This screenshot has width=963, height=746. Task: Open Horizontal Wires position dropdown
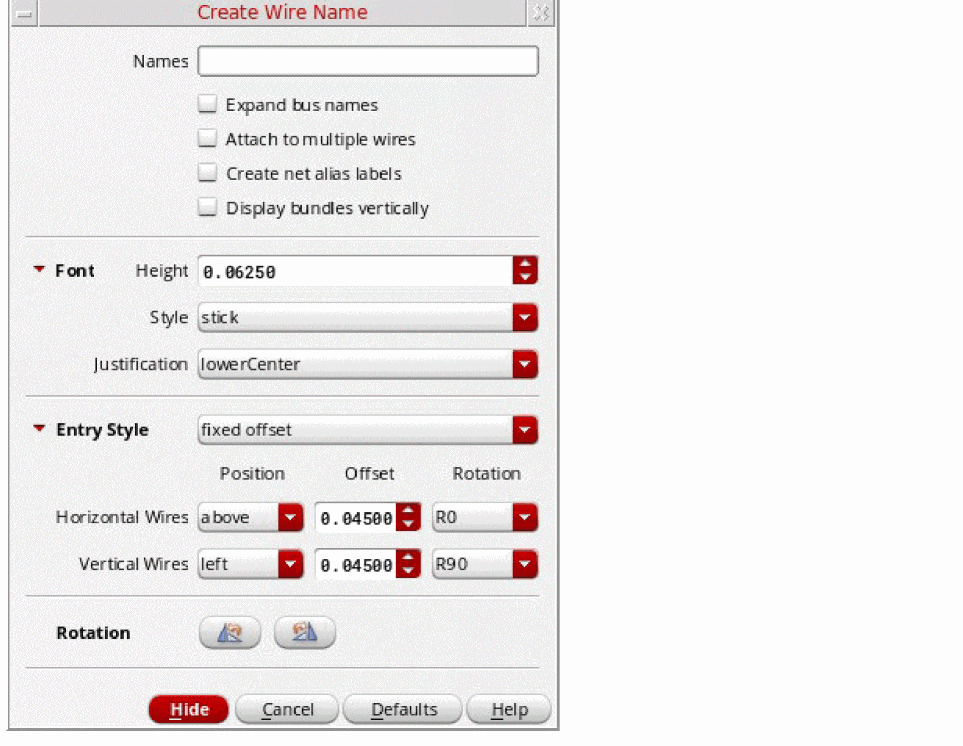click(251, 517)
